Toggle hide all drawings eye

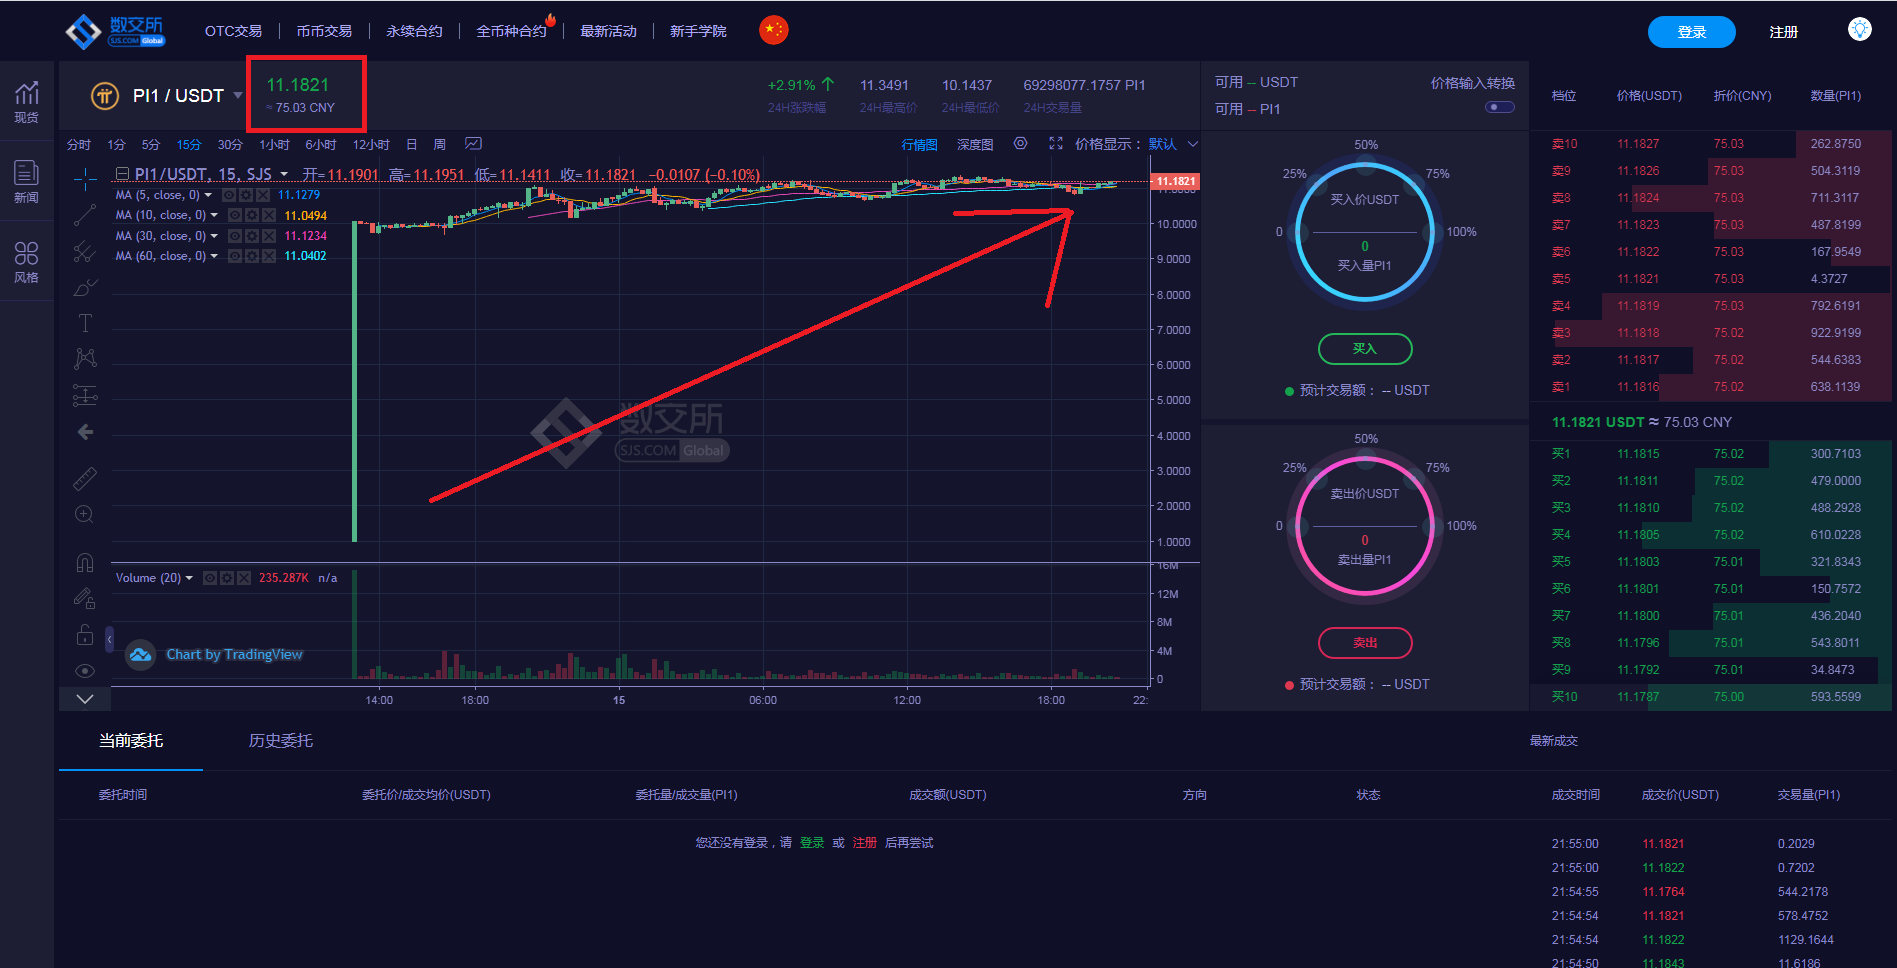click(x=85, y=671)
